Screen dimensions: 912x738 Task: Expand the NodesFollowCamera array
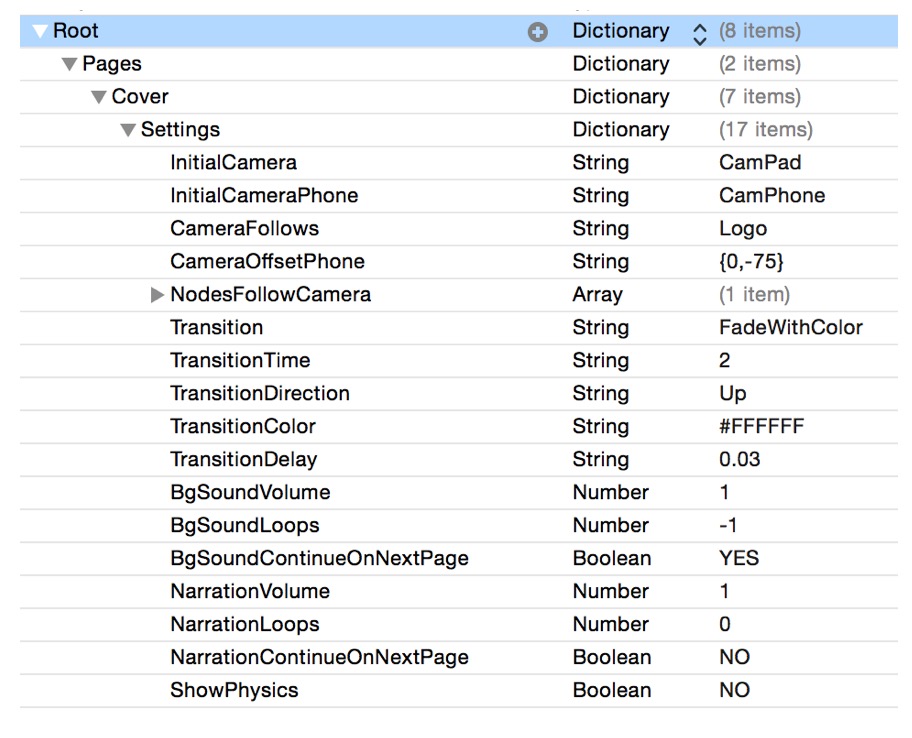[158, 294]
